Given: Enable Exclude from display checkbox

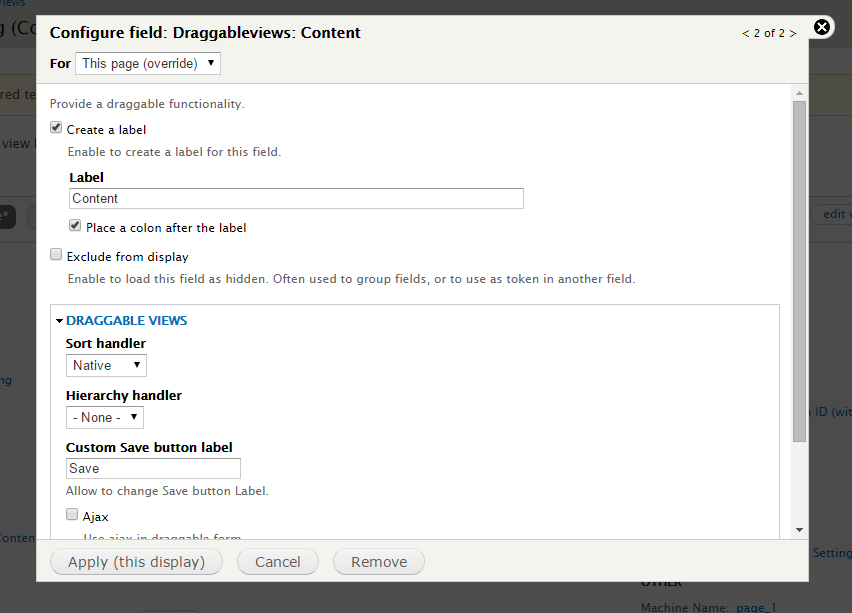Looking at the screenshot, I should 56,254.
